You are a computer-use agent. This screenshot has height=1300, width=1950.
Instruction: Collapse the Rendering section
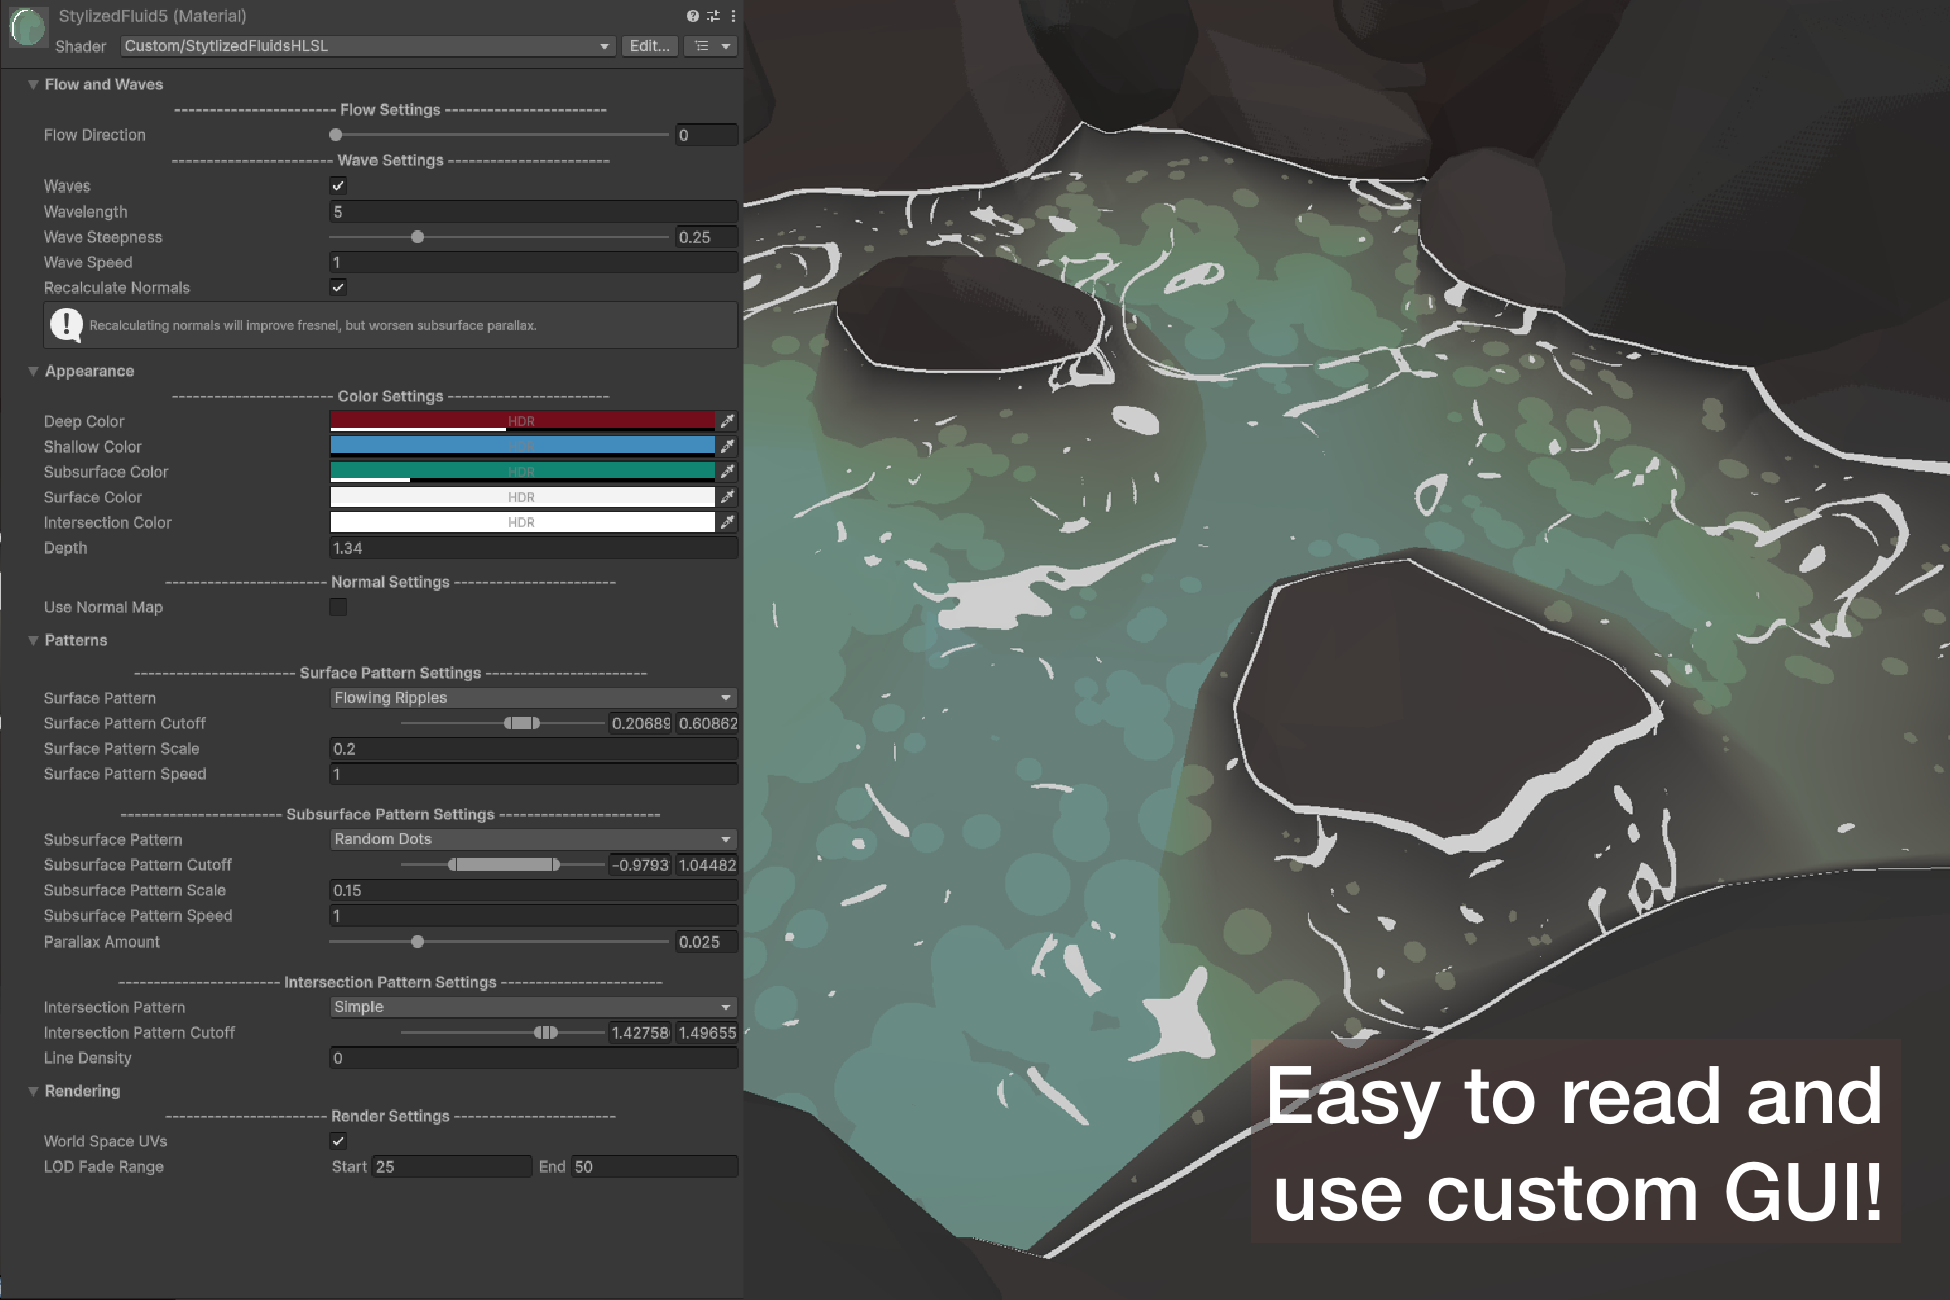[x=33, y=1091]
